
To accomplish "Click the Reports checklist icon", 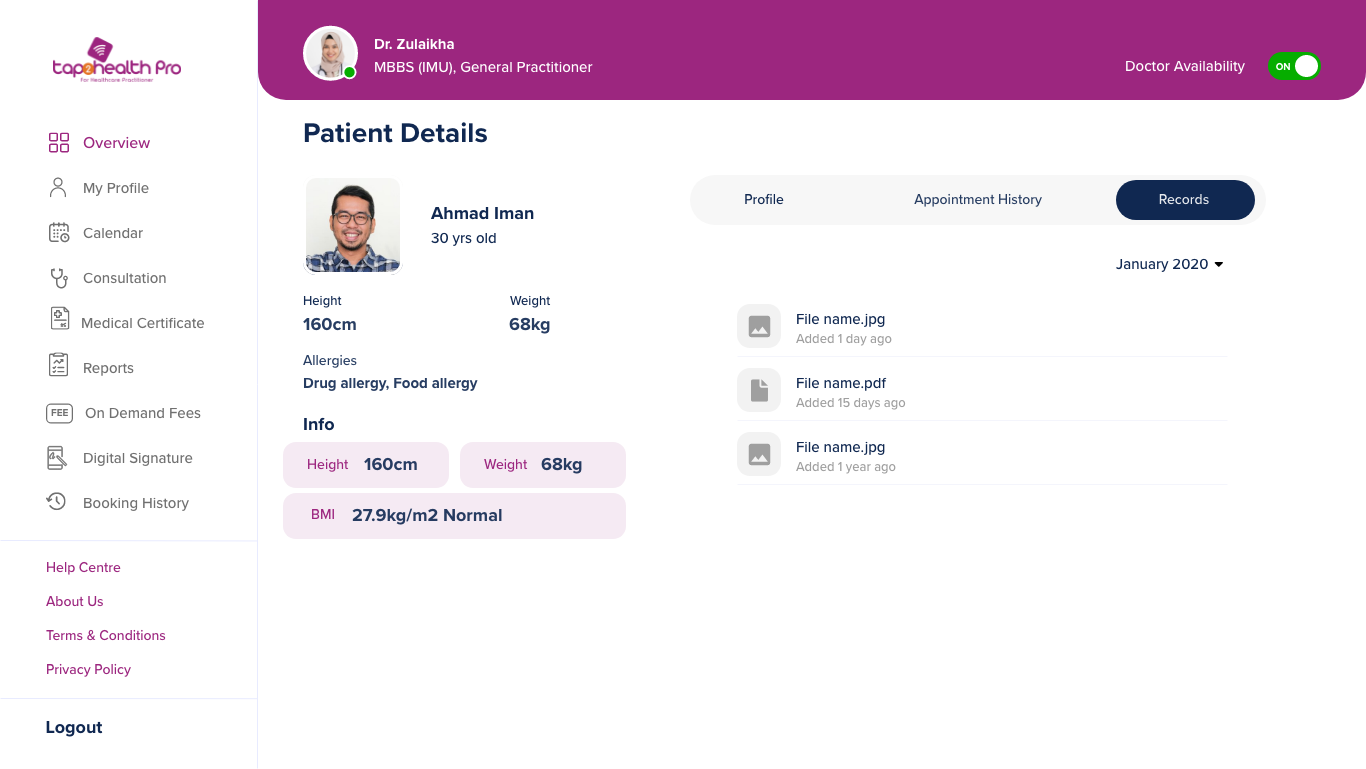I will tap(59, 365).
